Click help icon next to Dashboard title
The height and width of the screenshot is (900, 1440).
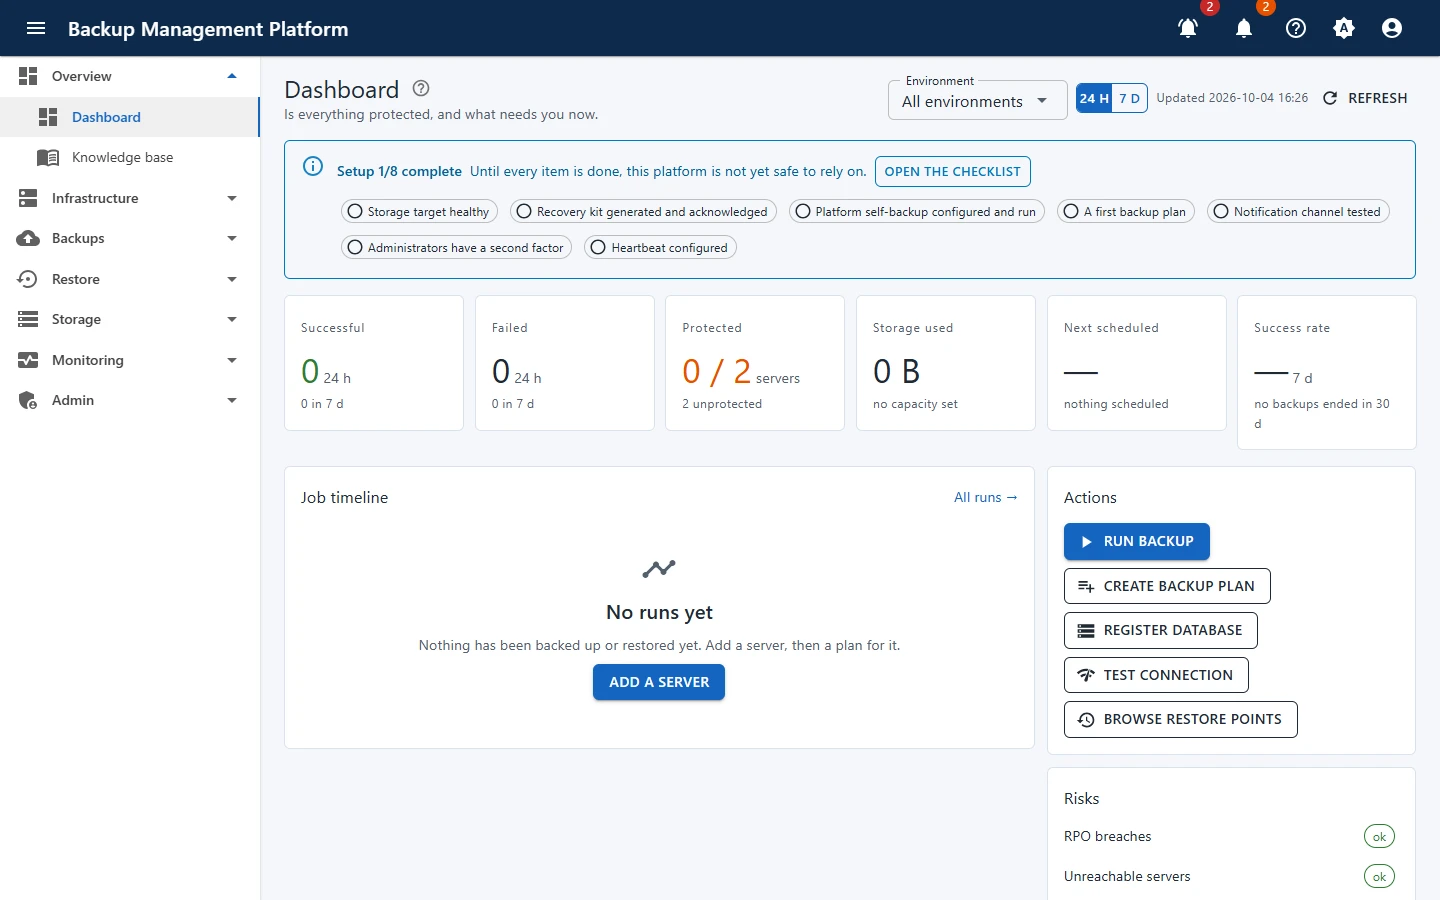click(421, 88)
